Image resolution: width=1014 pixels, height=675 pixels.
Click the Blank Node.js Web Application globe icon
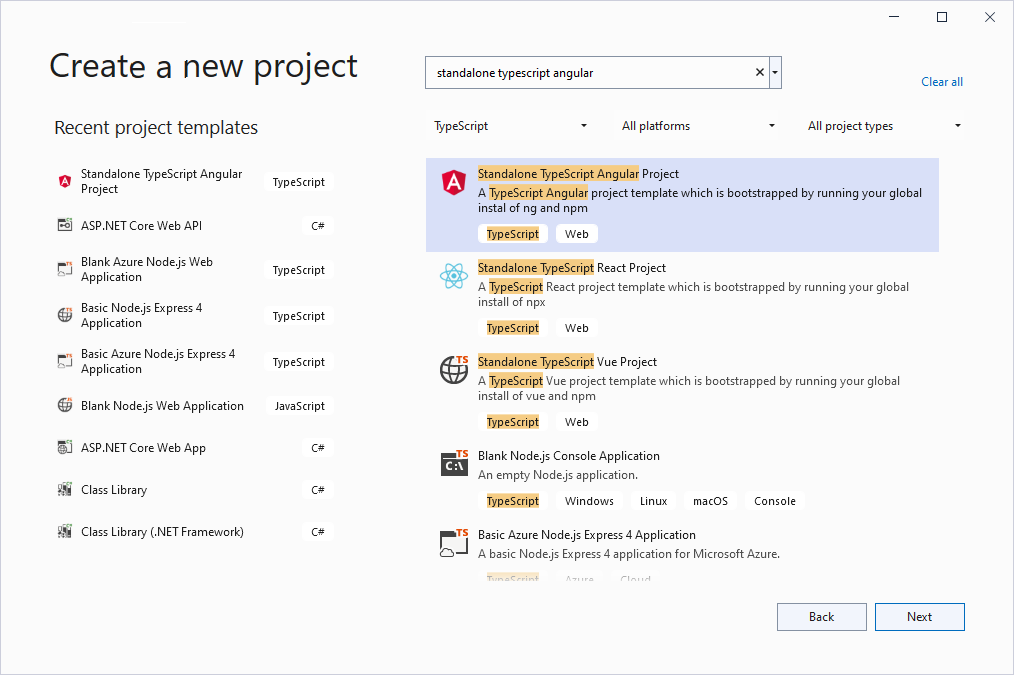pyautogui.click(x=65, y=405)
